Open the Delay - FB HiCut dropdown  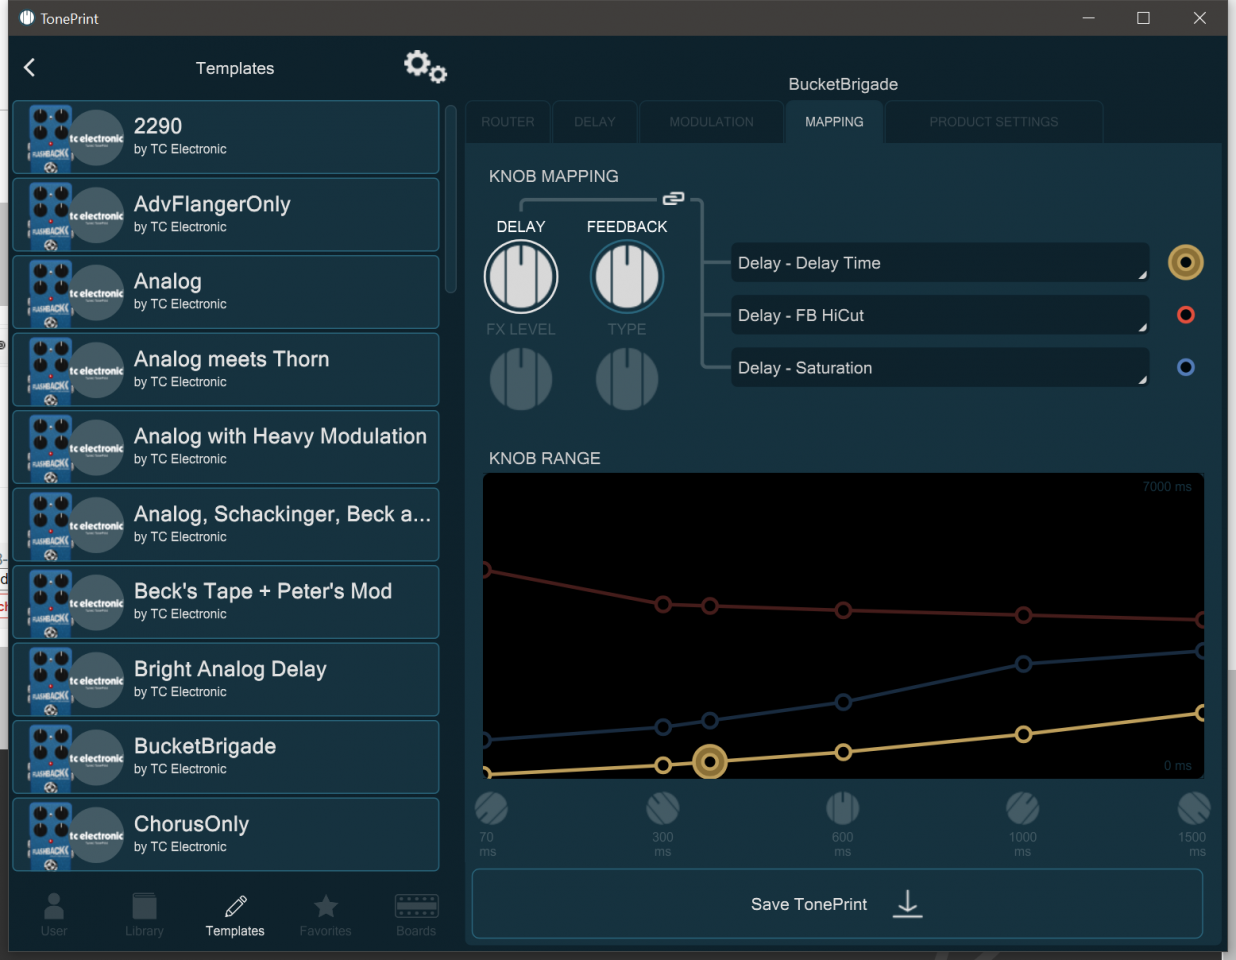click(x=940, y=315)
